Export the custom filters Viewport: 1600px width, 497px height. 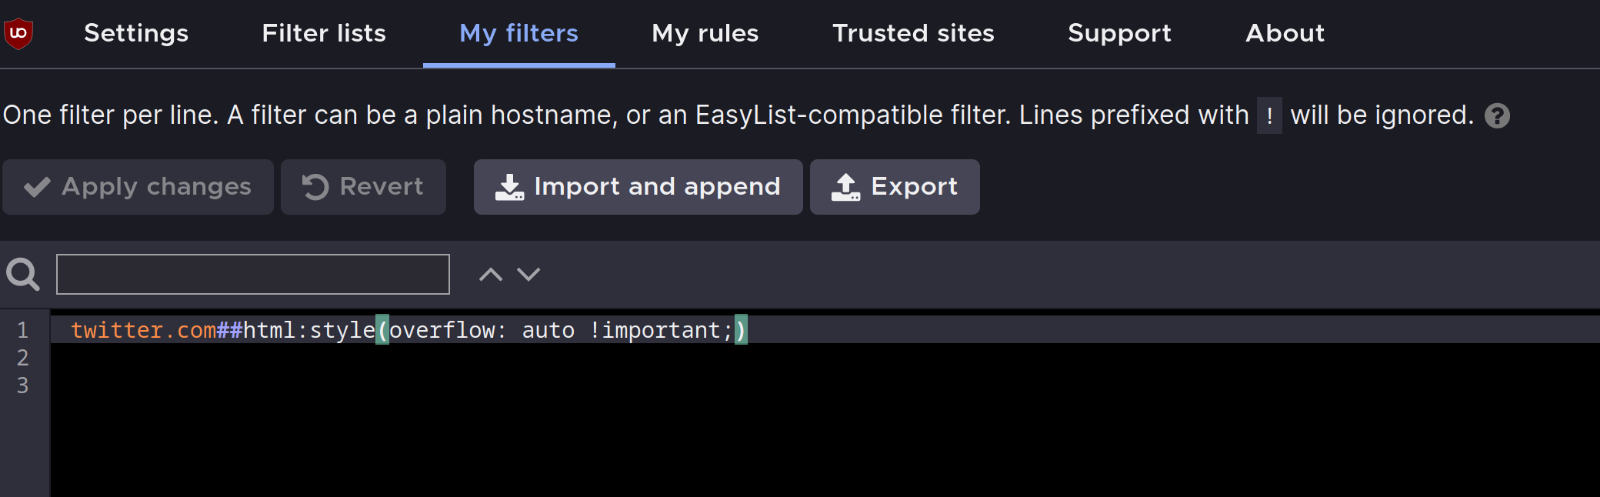(895, 187)
